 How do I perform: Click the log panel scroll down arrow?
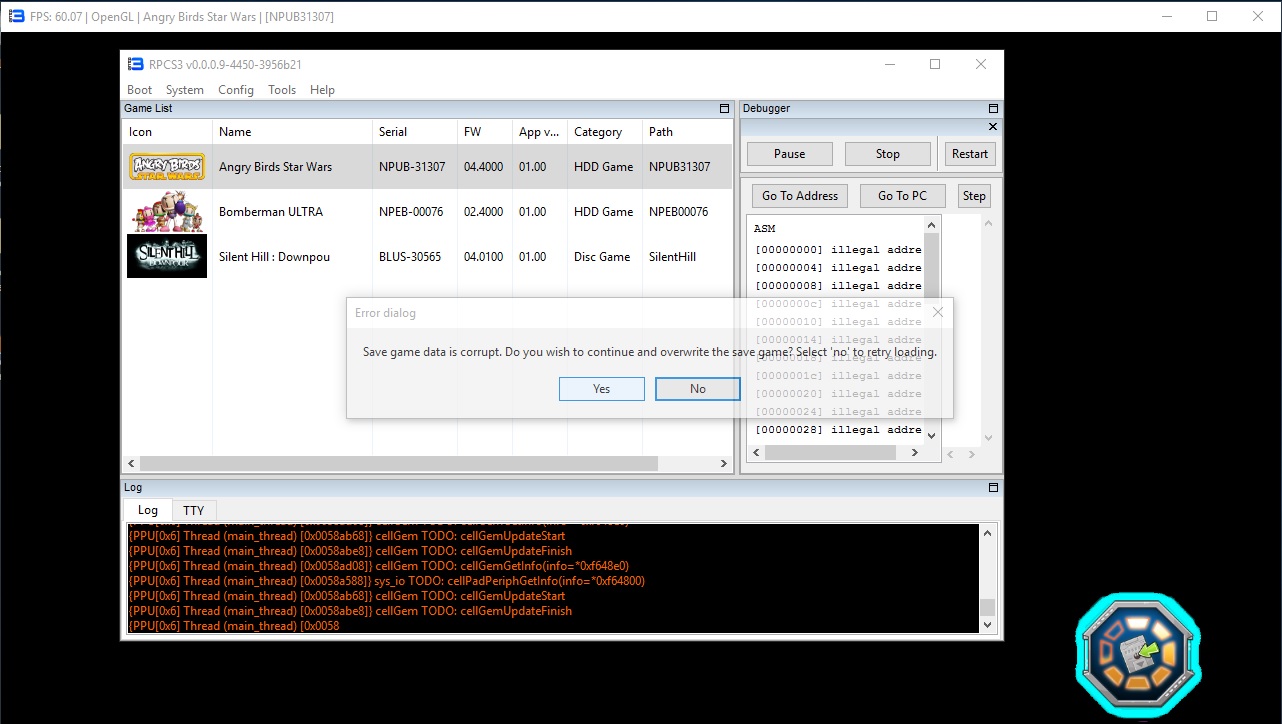(x=988, y=625)
